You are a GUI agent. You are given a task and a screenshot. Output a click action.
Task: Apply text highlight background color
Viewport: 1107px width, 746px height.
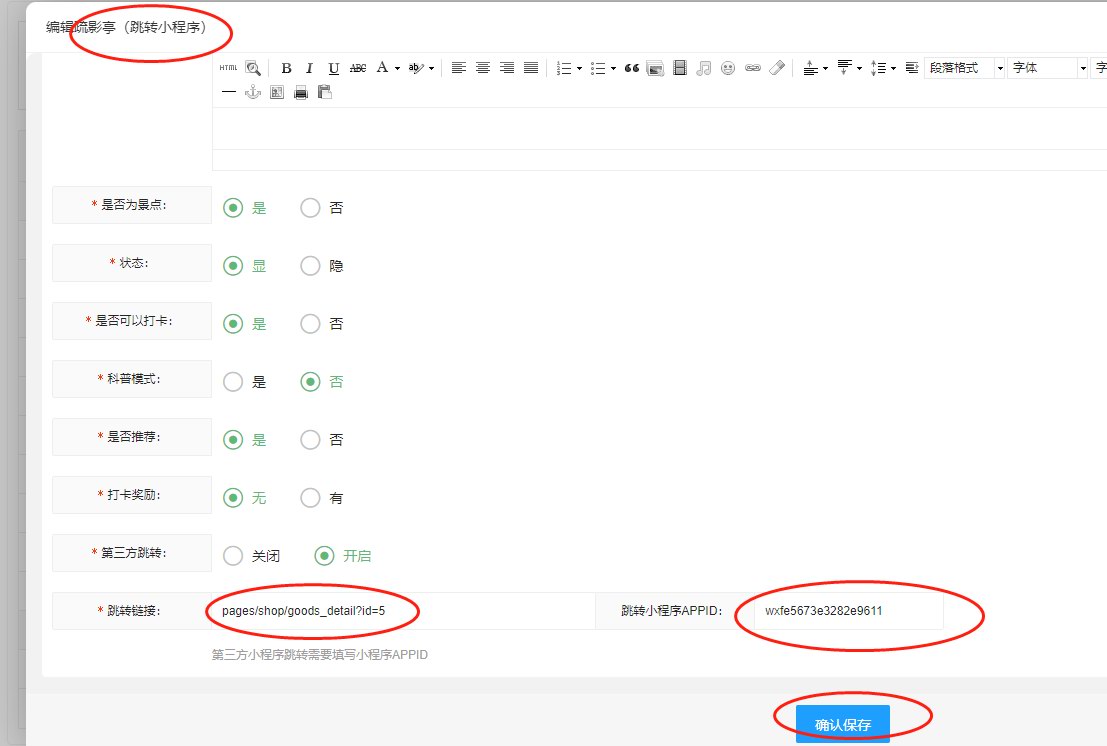(416, 68)
